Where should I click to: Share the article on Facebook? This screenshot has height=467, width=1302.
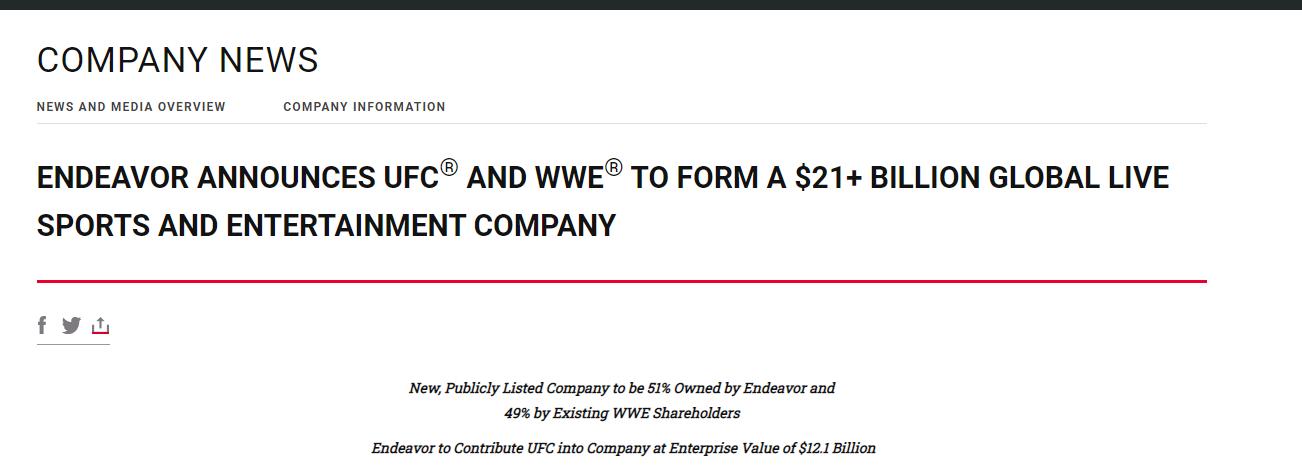coord(42,325)
